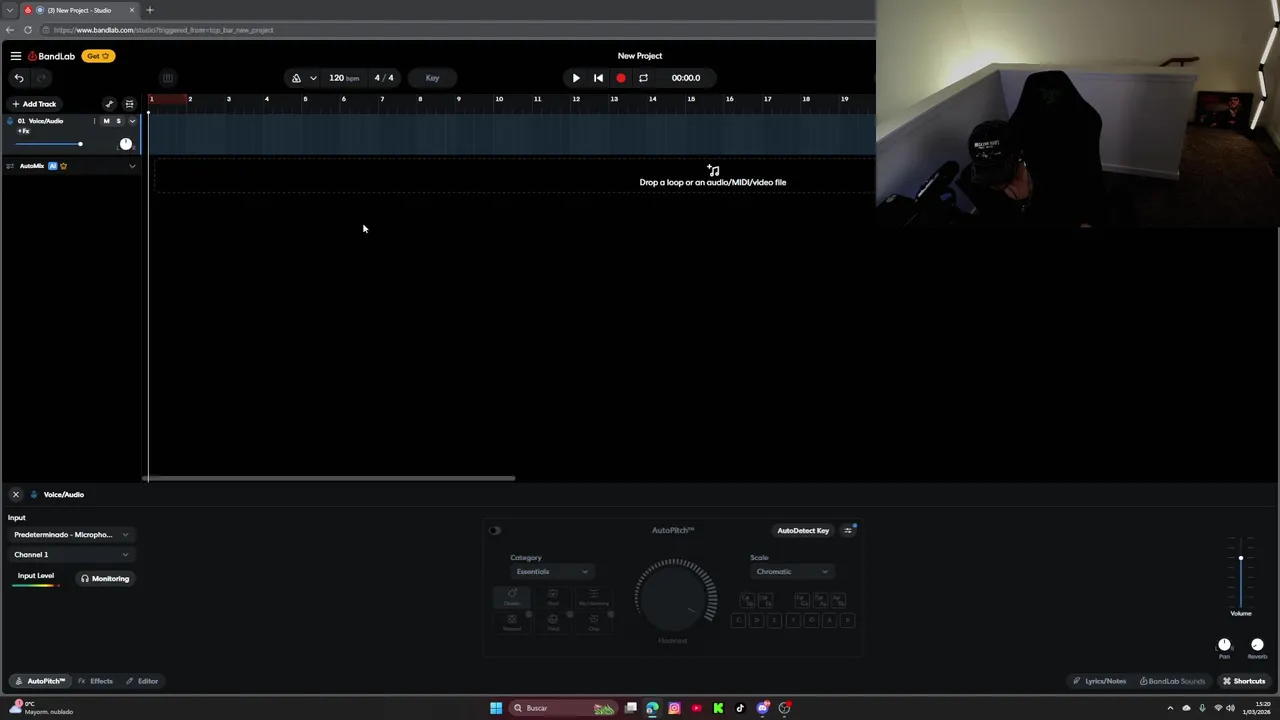
Task: Redo the last undone action
Action: pyautogui.click(x=41, y=78)
